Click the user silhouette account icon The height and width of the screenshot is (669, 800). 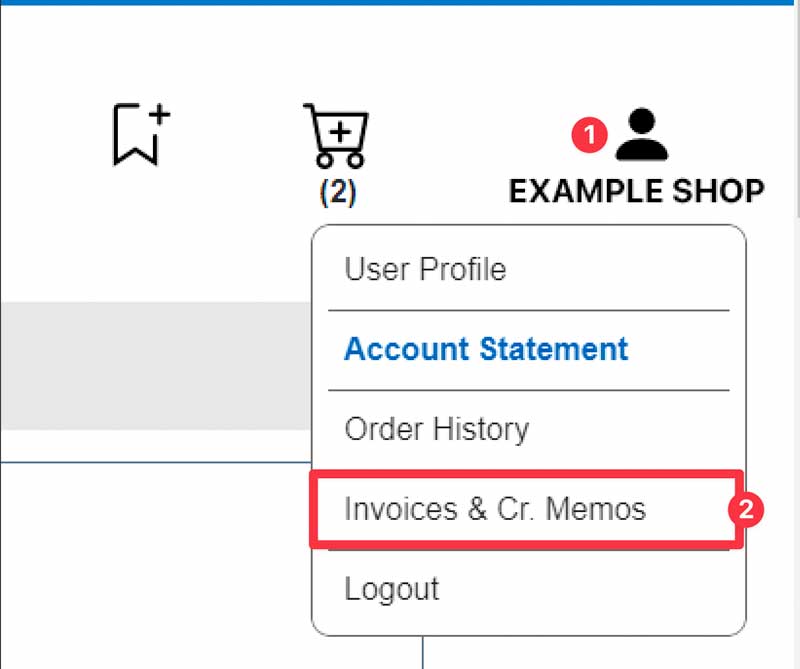641,135
